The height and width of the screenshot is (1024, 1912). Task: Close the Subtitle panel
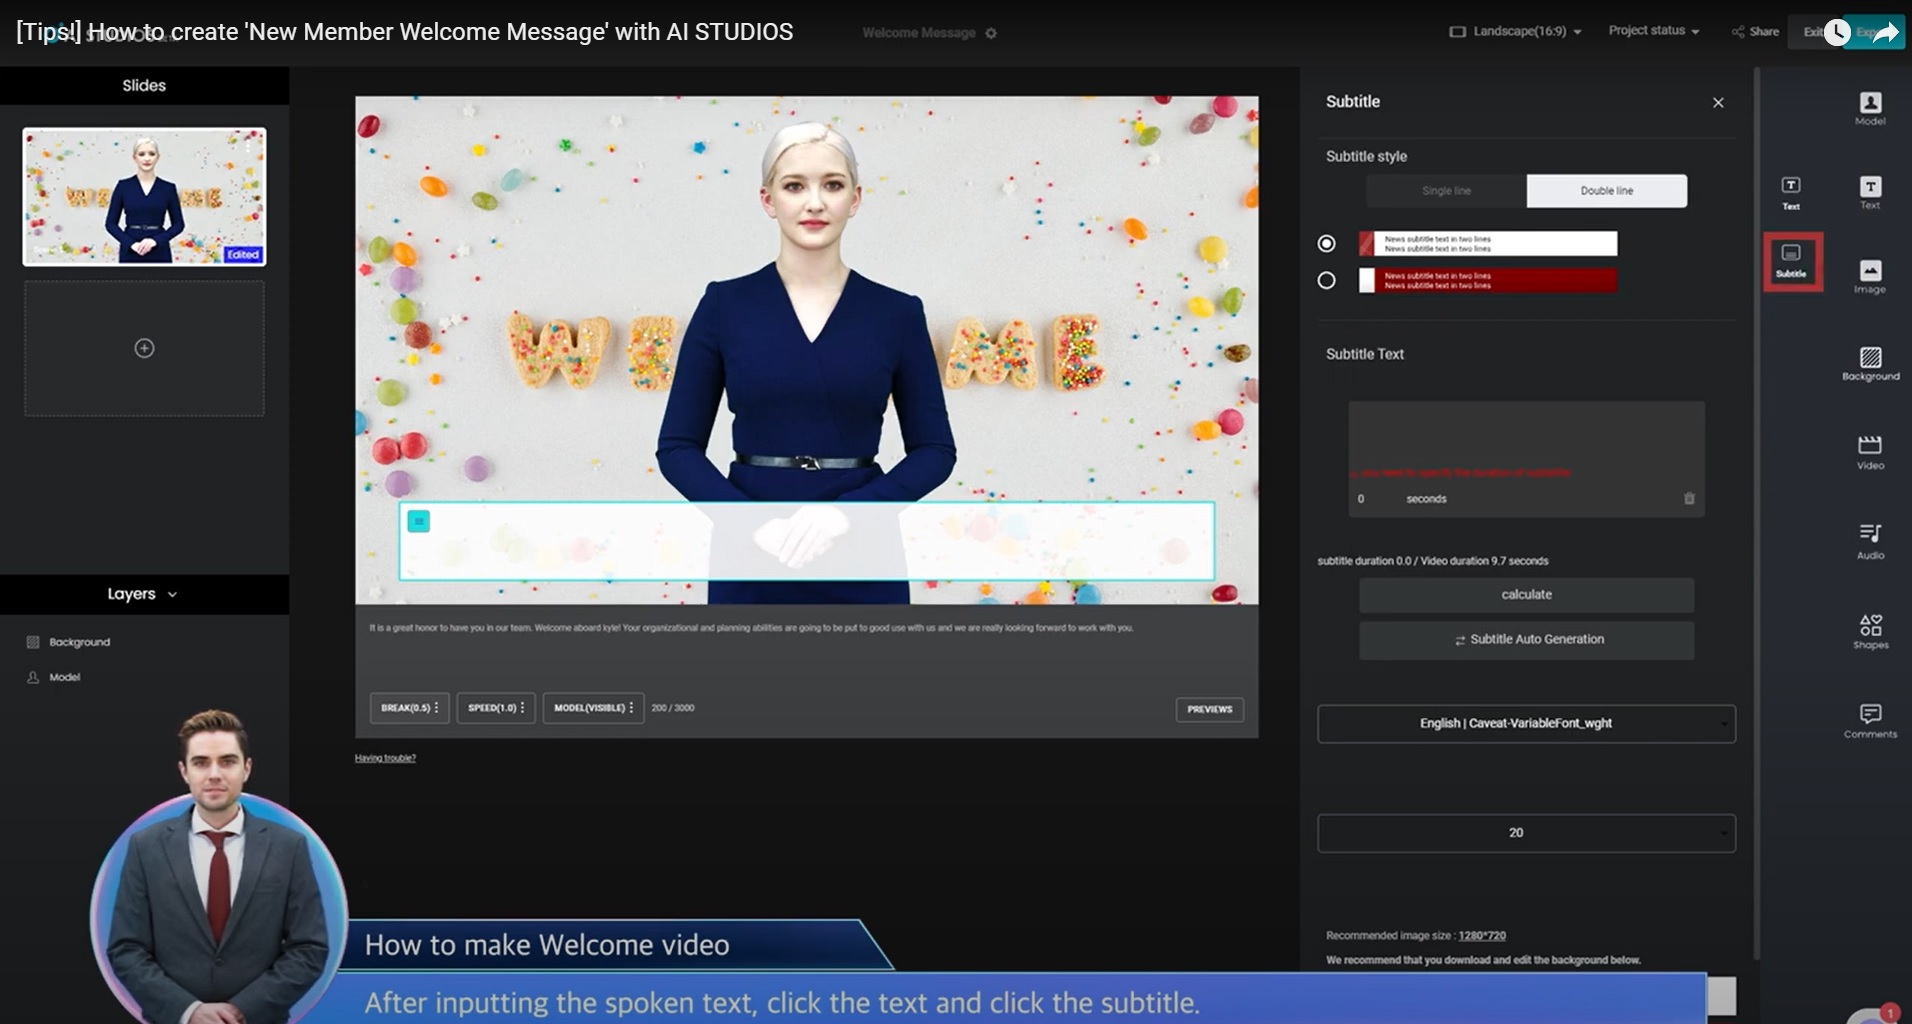(x=1718, y=103)
